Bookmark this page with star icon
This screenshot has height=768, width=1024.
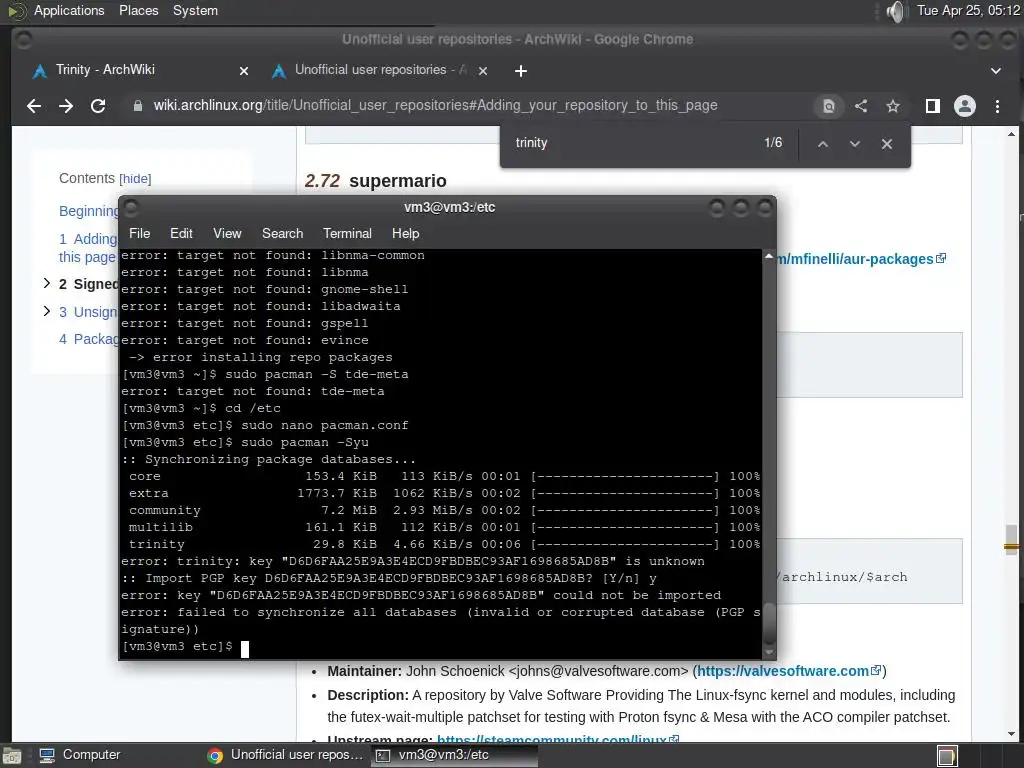(893, 106)
